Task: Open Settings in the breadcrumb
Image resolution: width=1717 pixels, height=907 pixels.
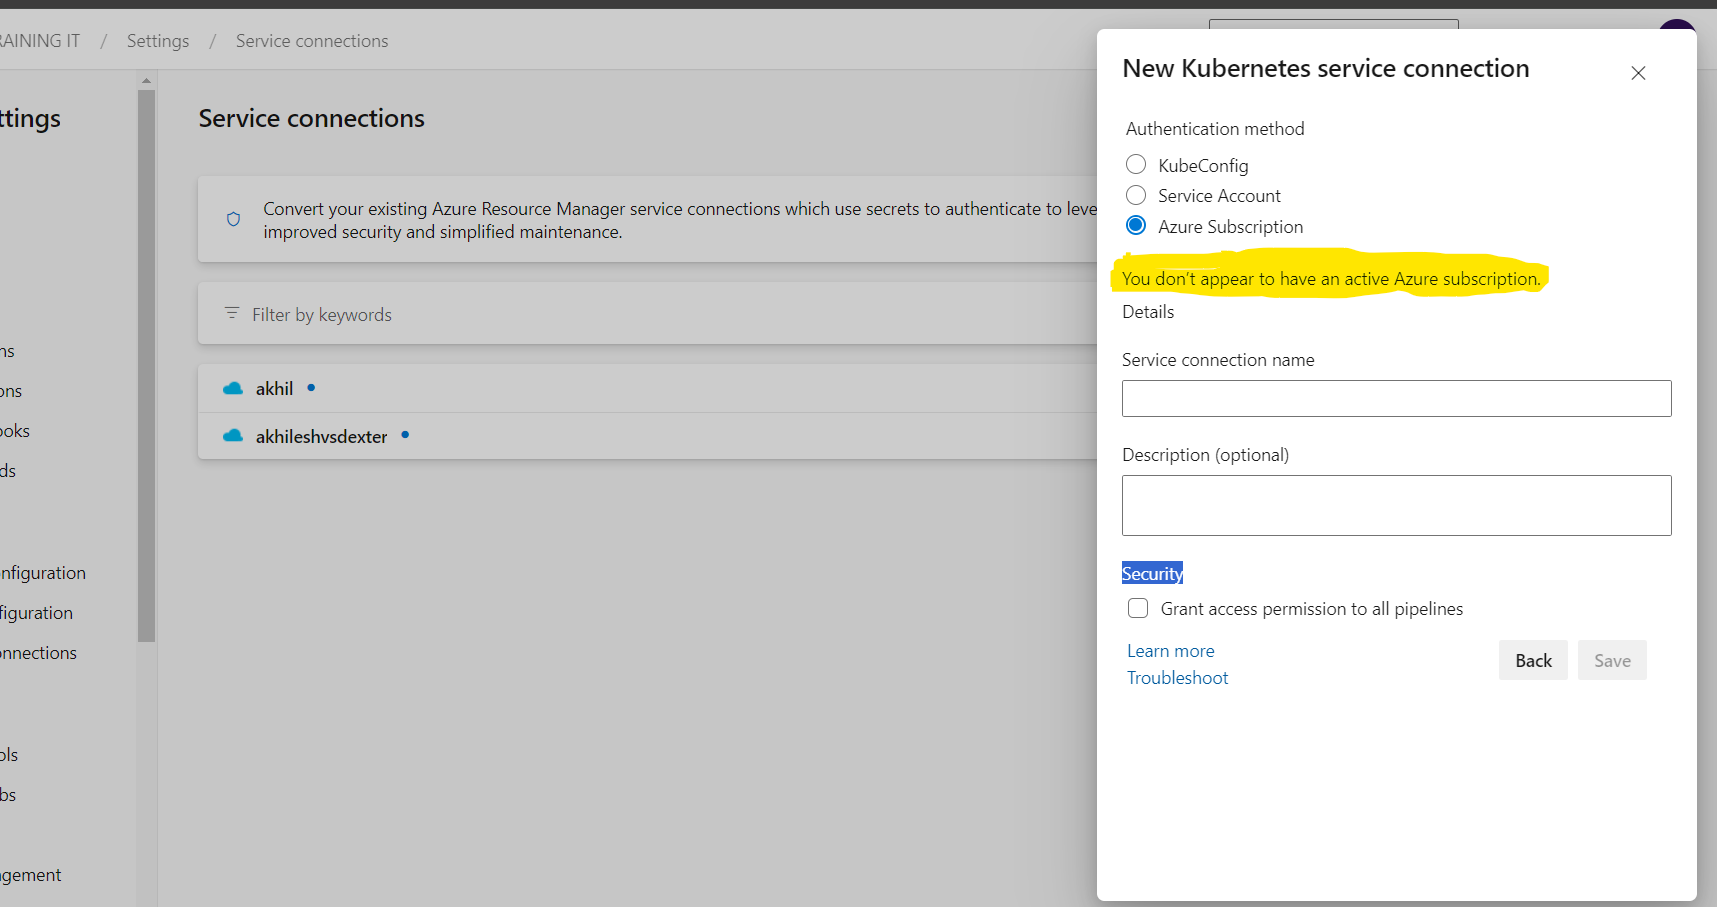Action: 158,41
